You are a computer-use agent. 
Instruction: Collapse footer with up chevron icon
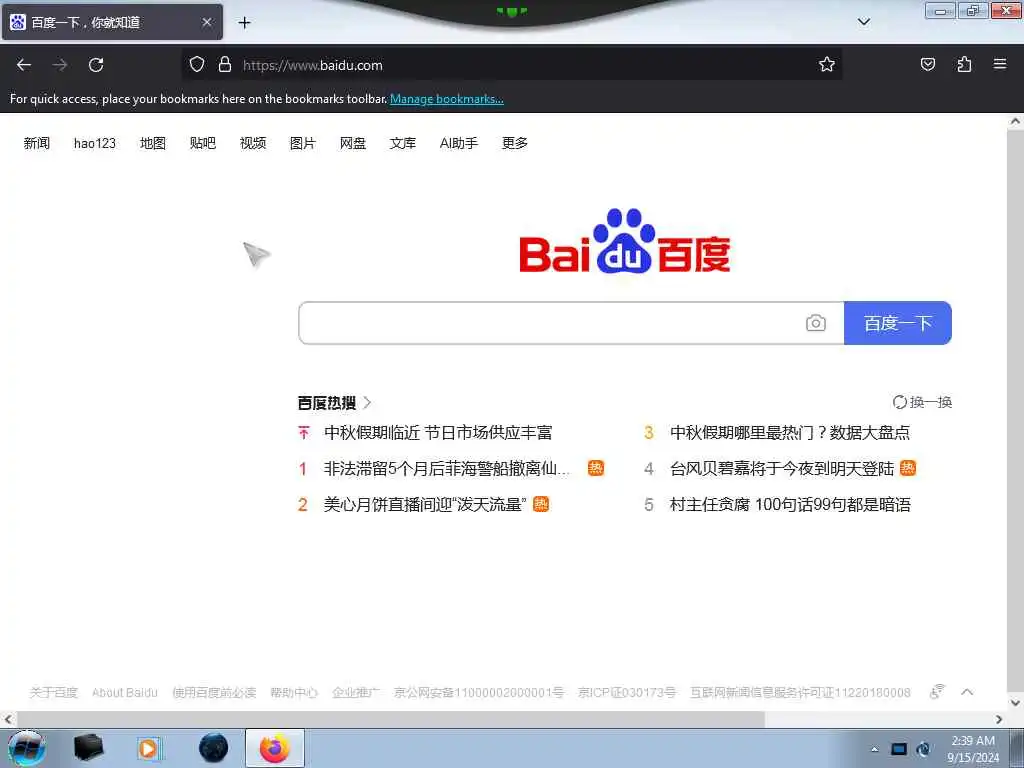coord(967,692)
